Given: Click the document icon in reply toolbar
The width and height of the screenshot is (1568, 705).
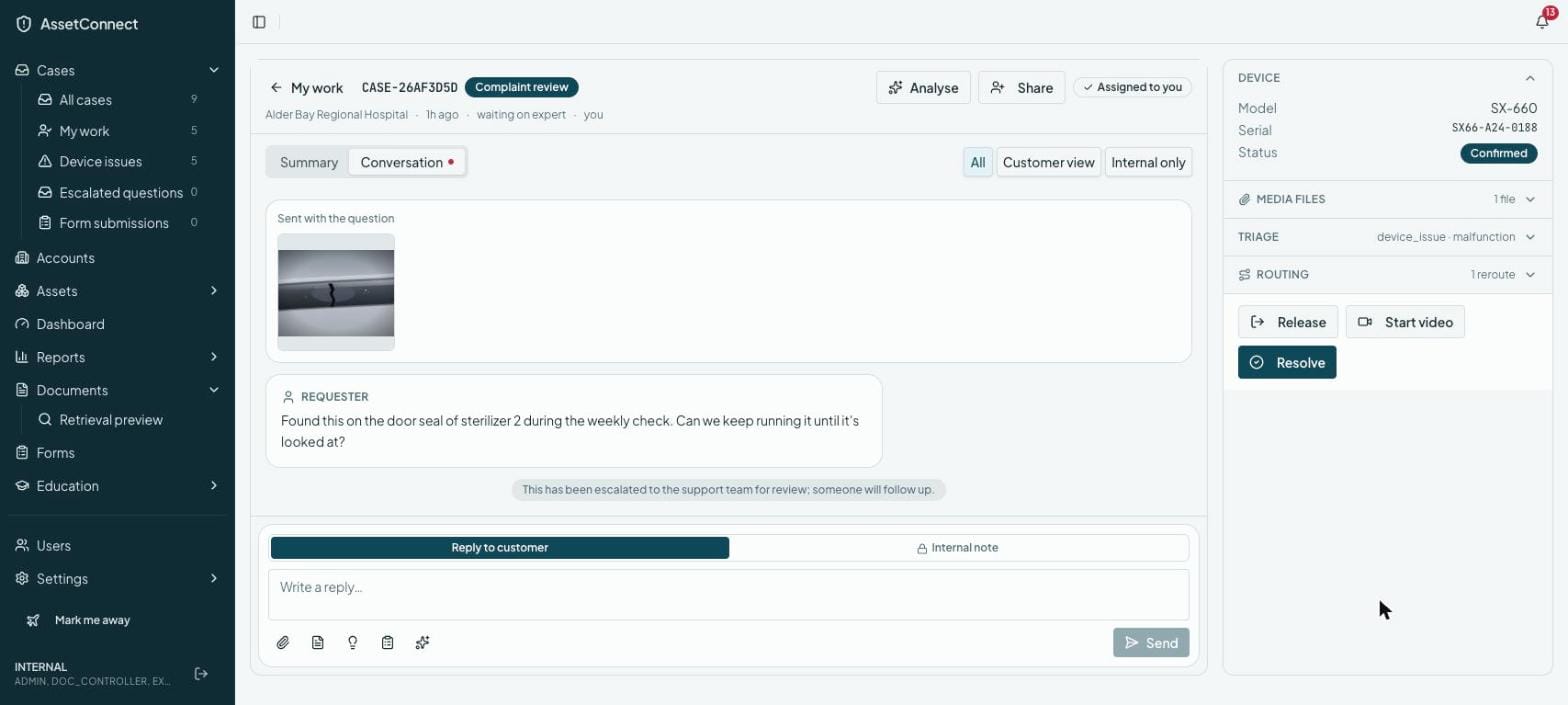Looking at the screenshot, I should coord(318,643).
